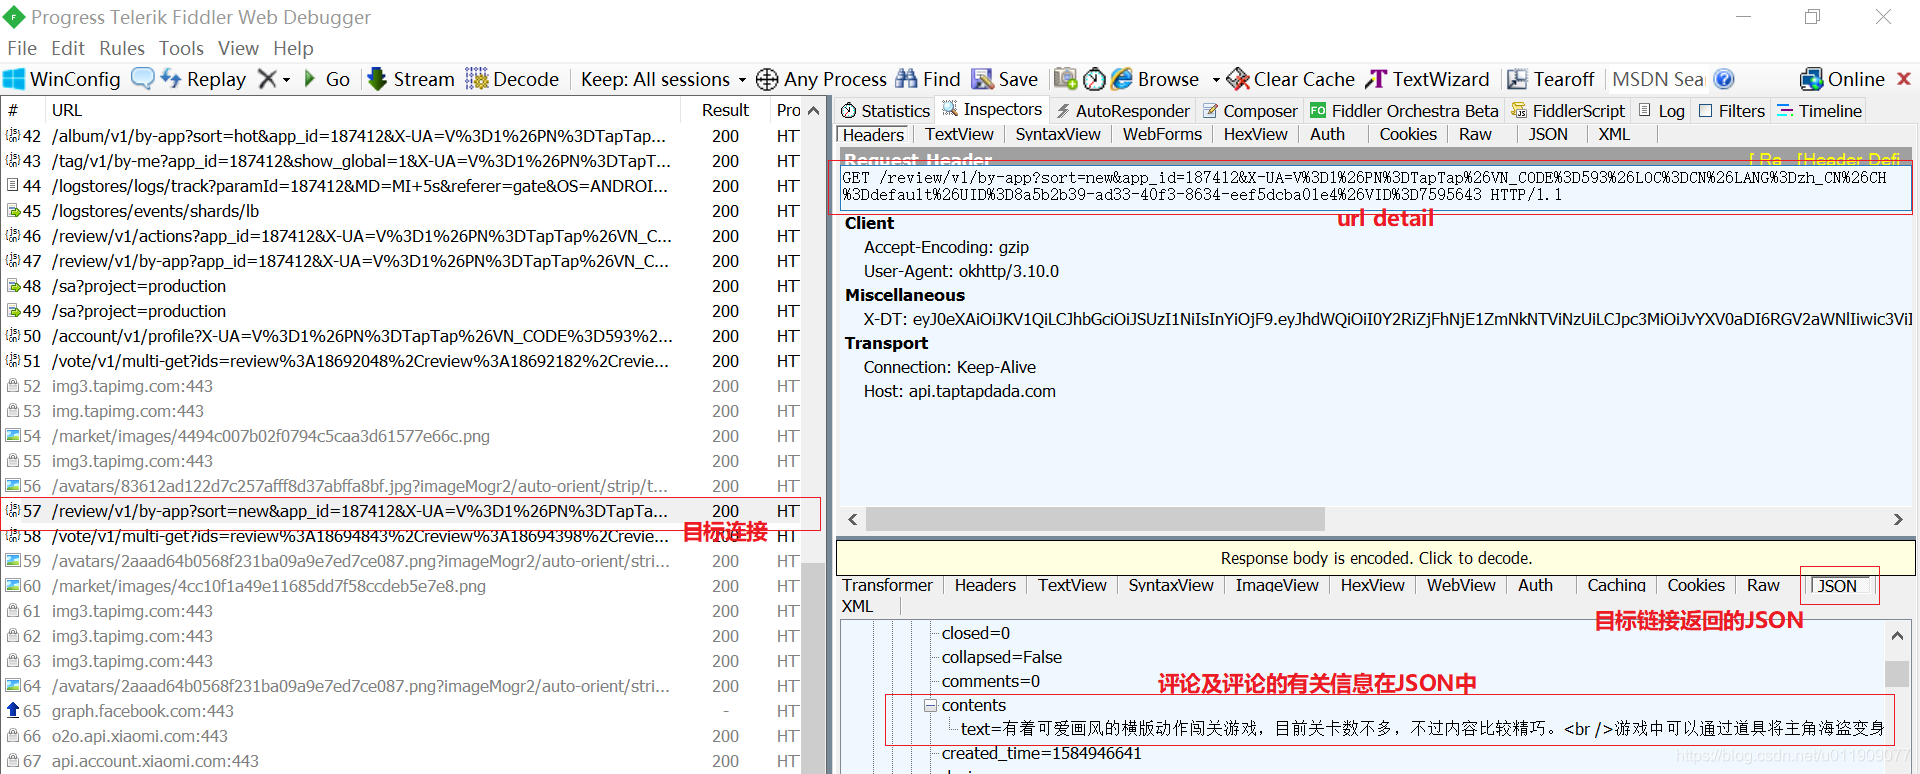Open the Timeline tab
This screenshot has width=1920, height=774.
[1819, 111]
